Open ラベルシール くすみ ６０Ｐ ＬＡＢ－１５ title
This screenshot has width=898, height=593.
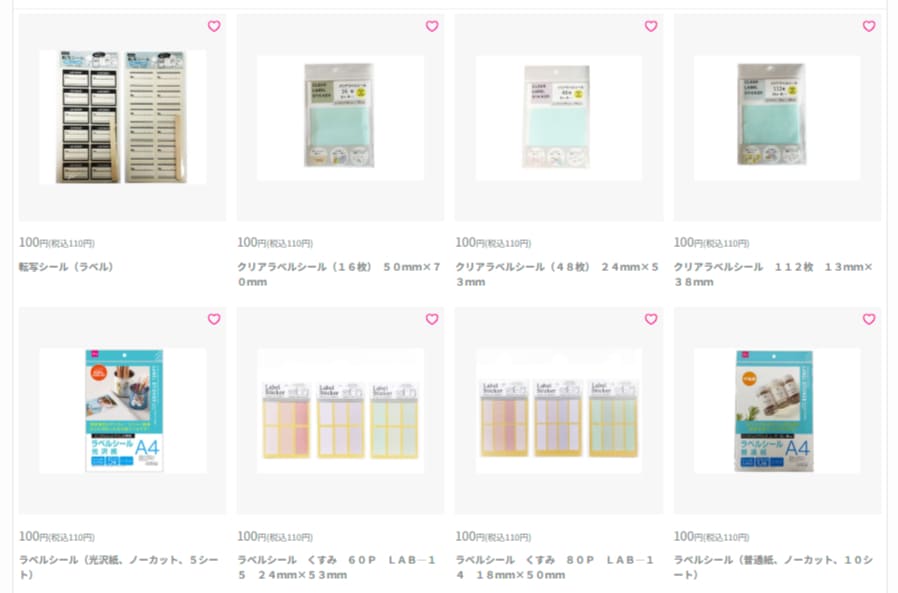tap(337, 567)
